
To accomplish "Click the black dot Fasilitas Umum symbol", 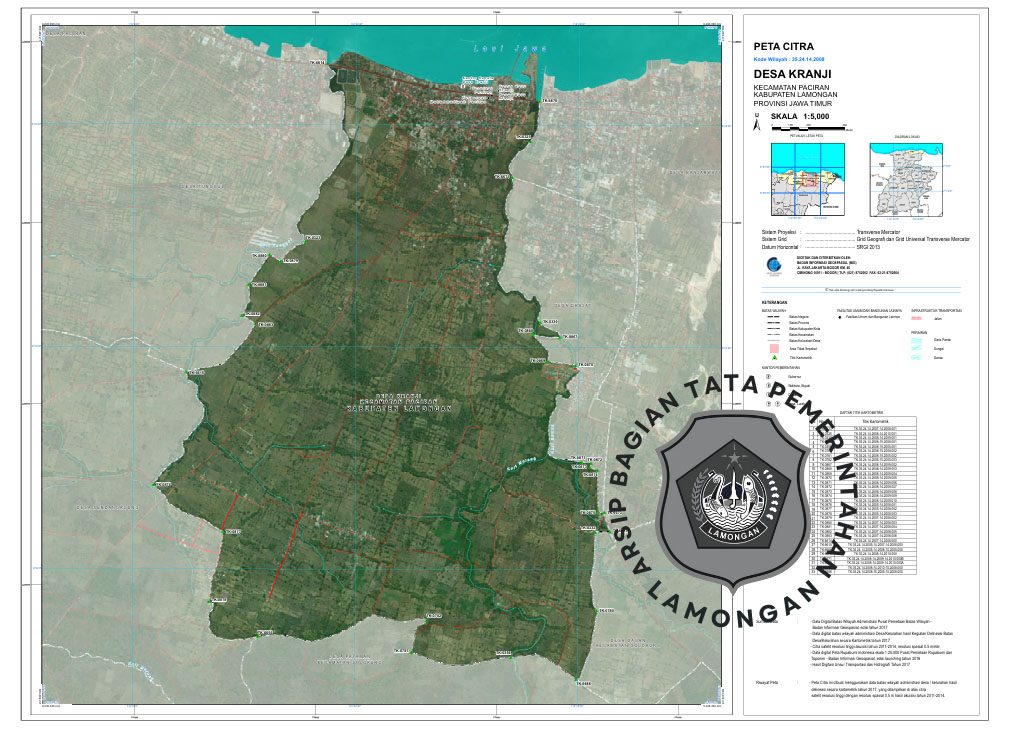I will 841,317.
